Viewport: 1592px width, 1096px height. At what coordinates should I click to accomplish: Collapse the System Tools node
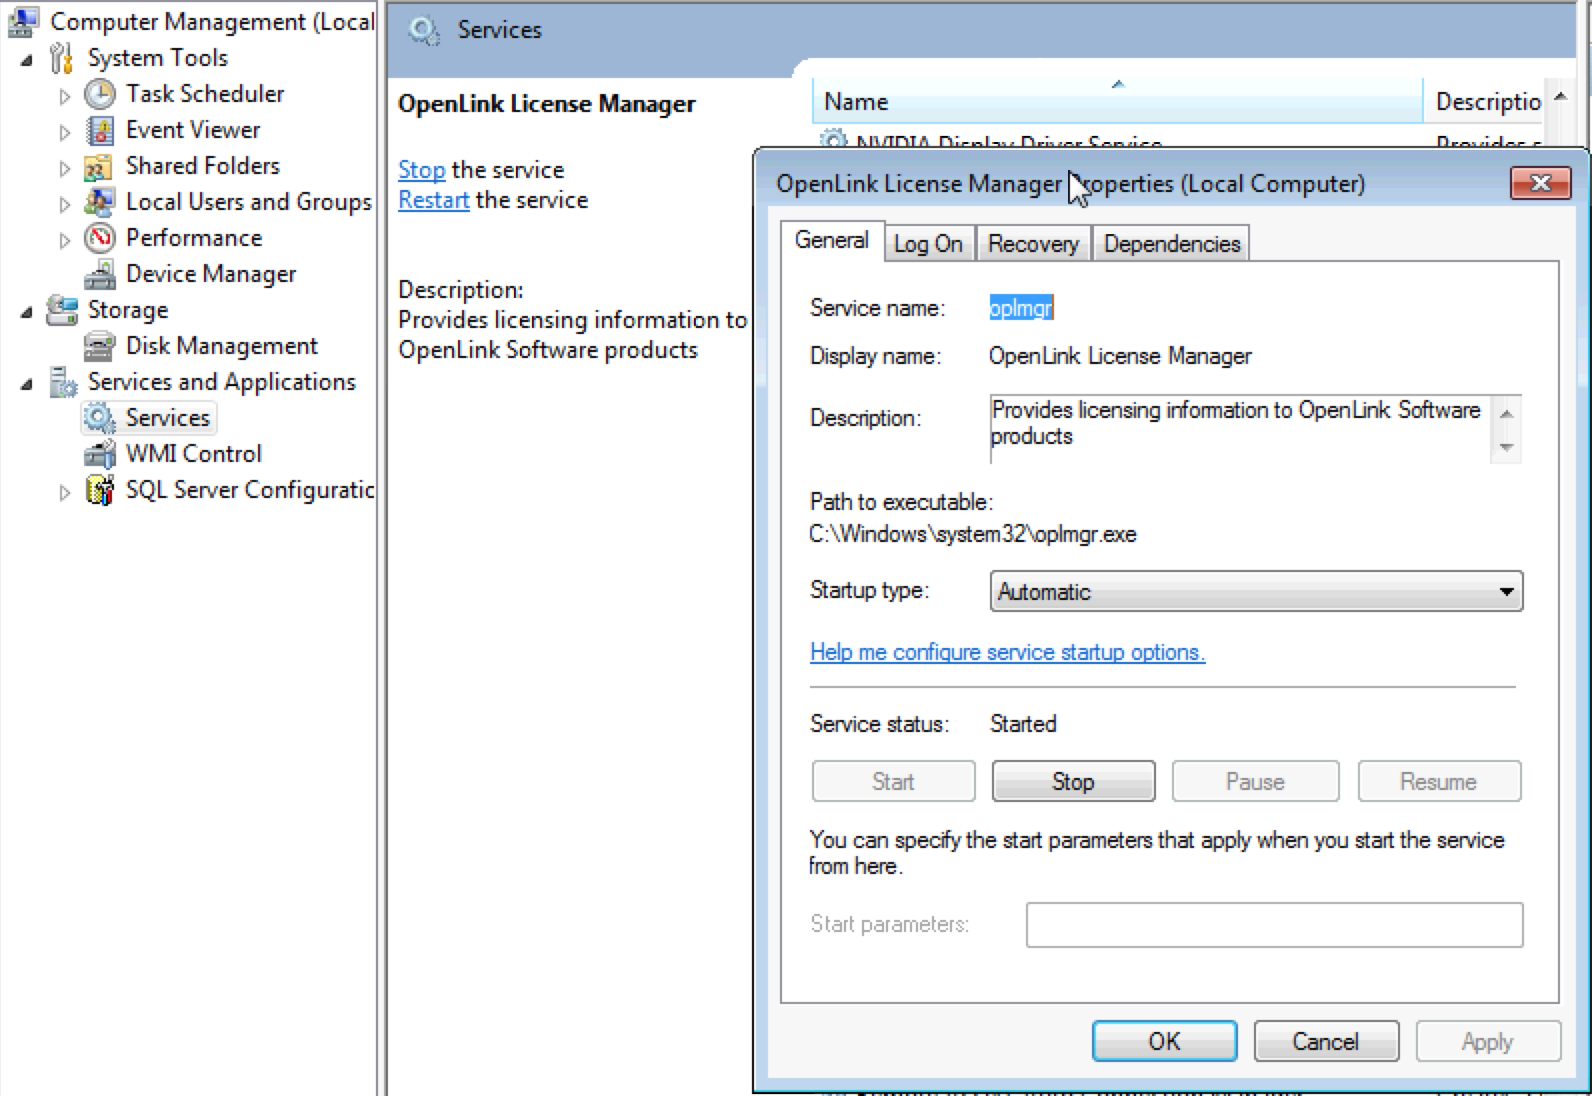[x=26, y=61]
